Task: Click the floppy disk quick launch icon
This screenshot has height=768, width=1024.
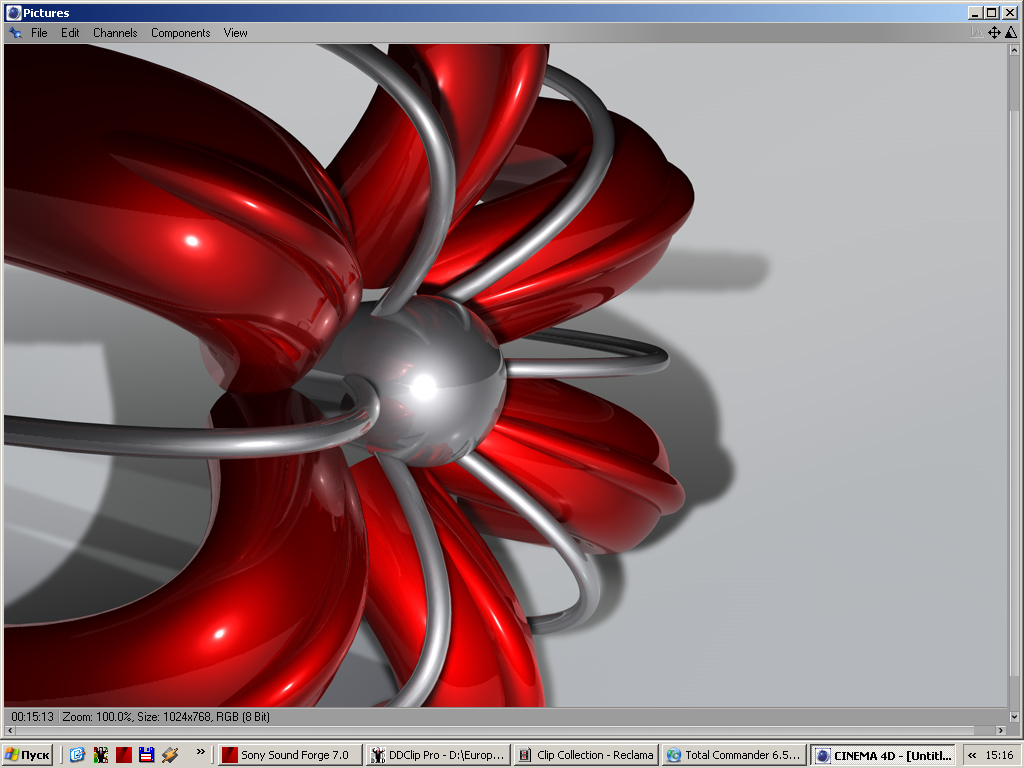Action: pyautogui.click(x=146, y=755)
